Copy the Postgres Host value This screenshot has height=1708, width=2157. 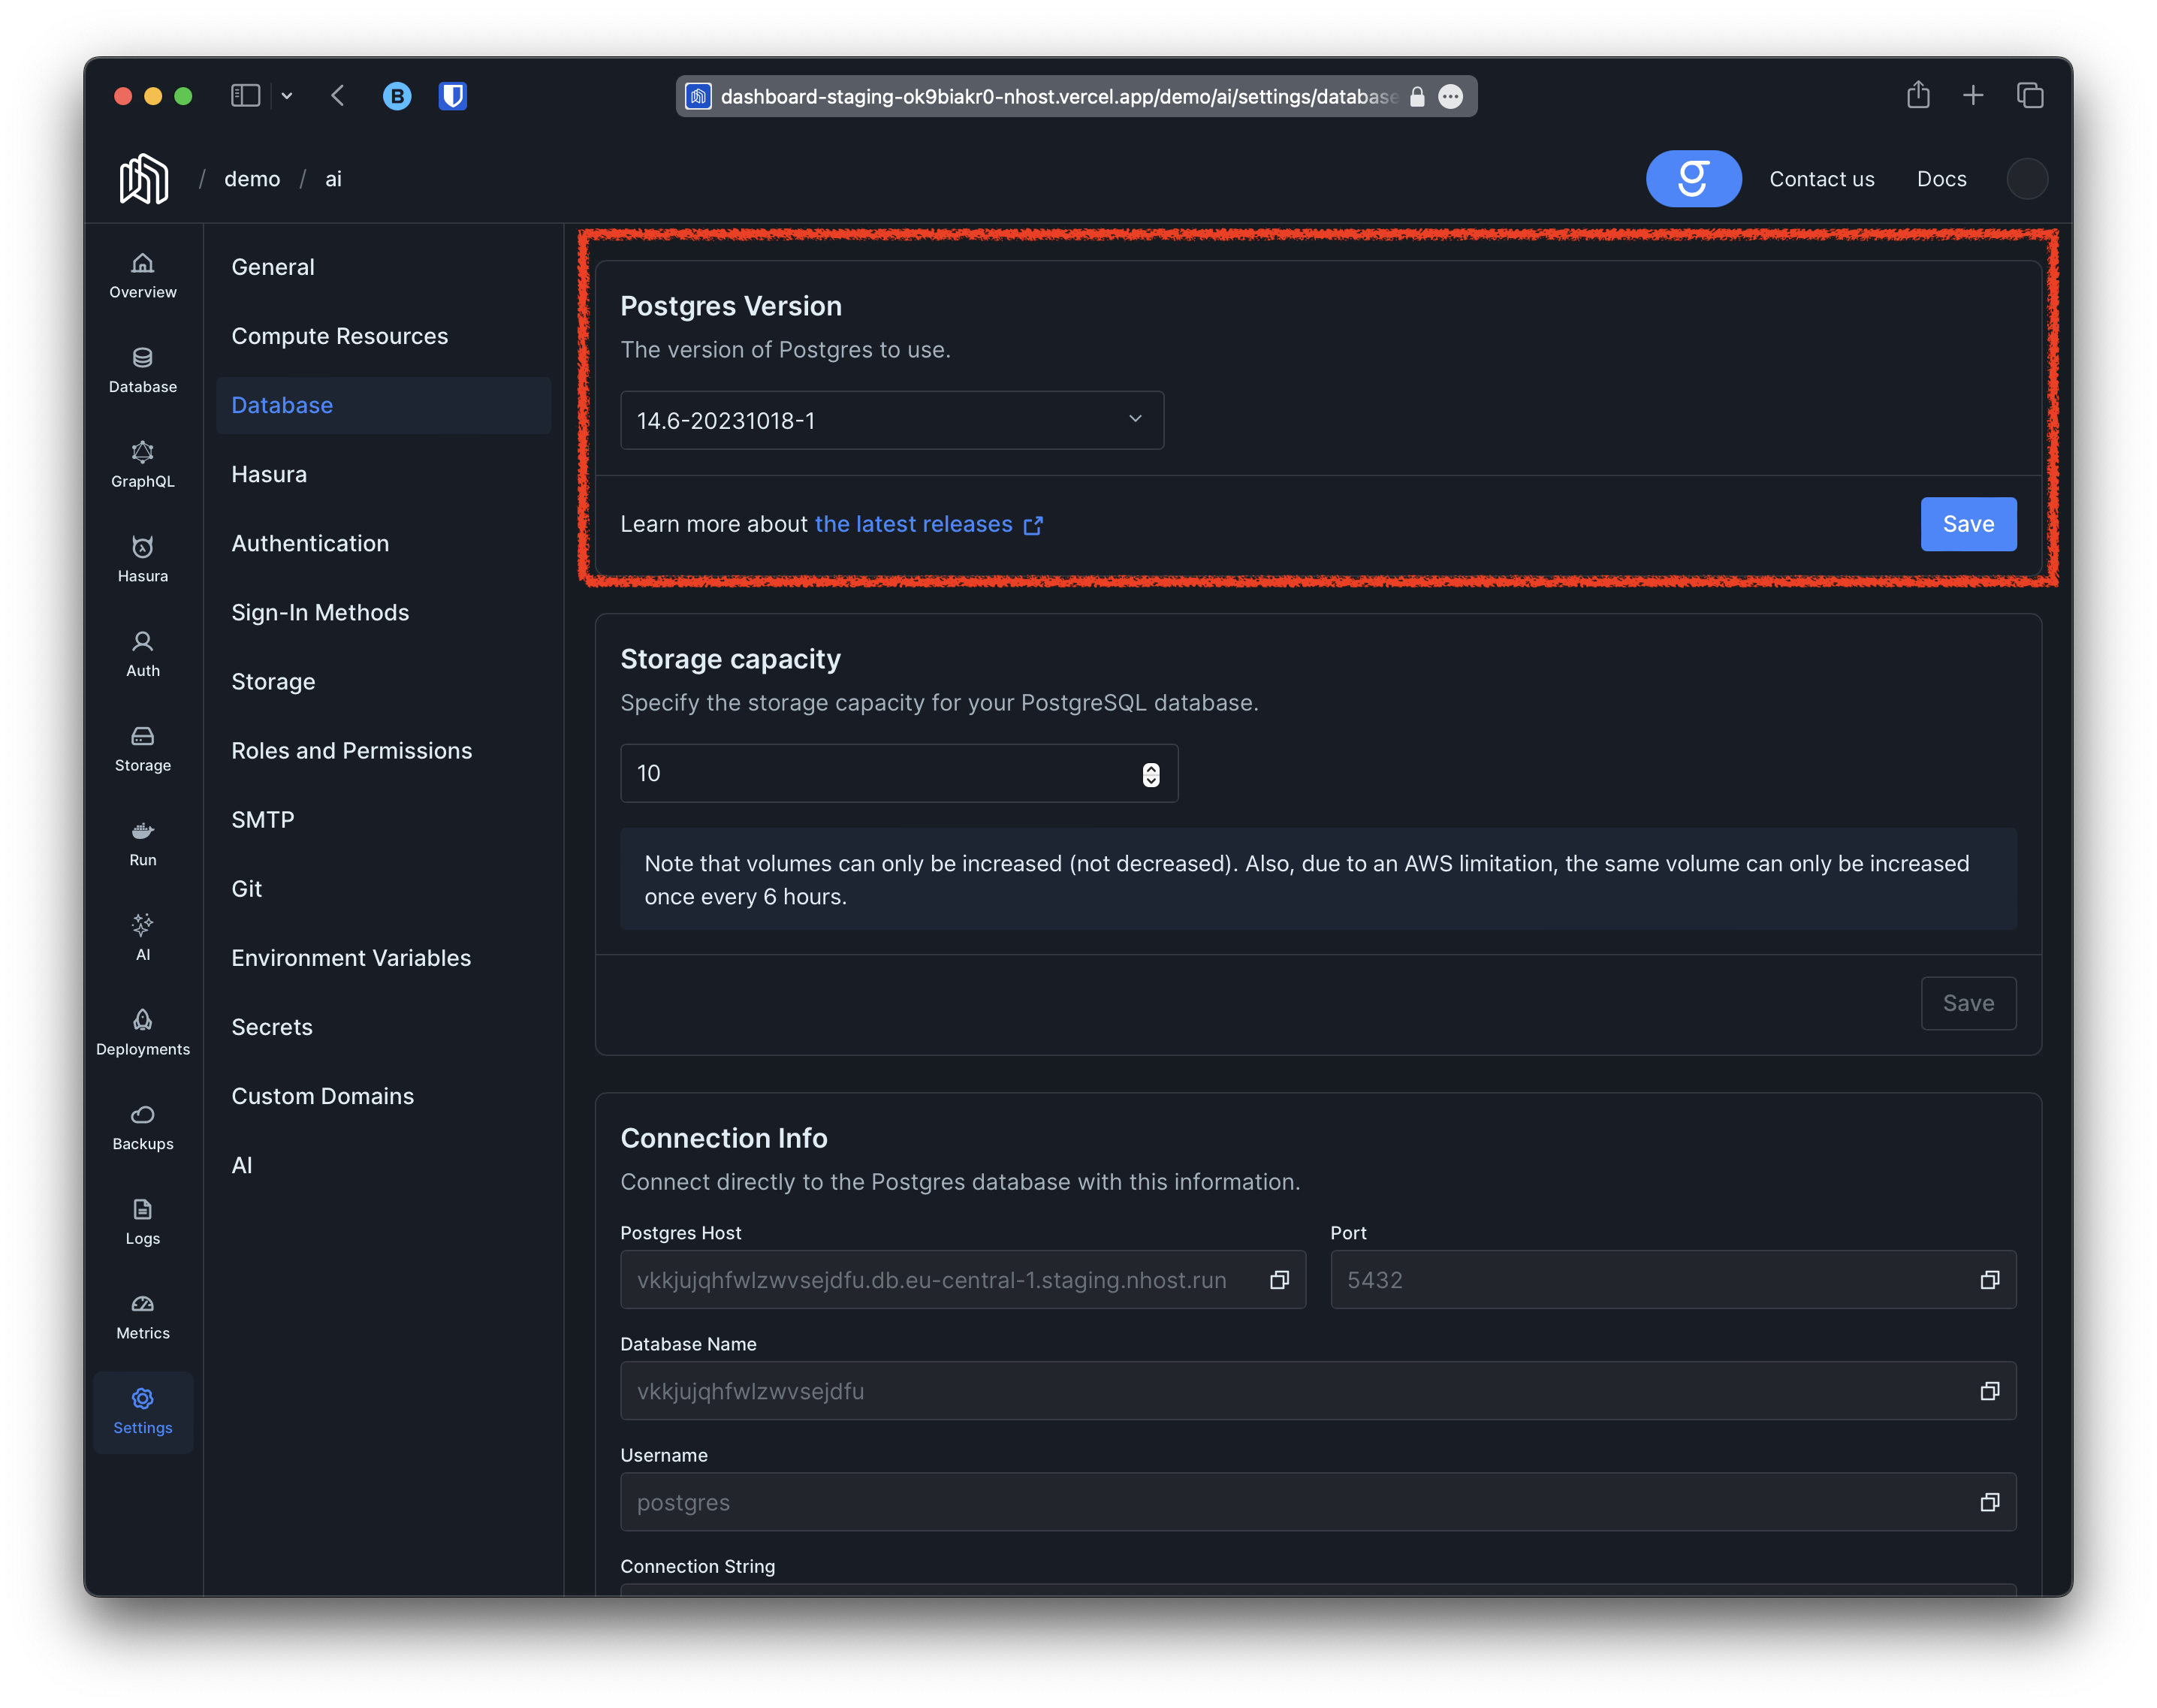1278,1279
